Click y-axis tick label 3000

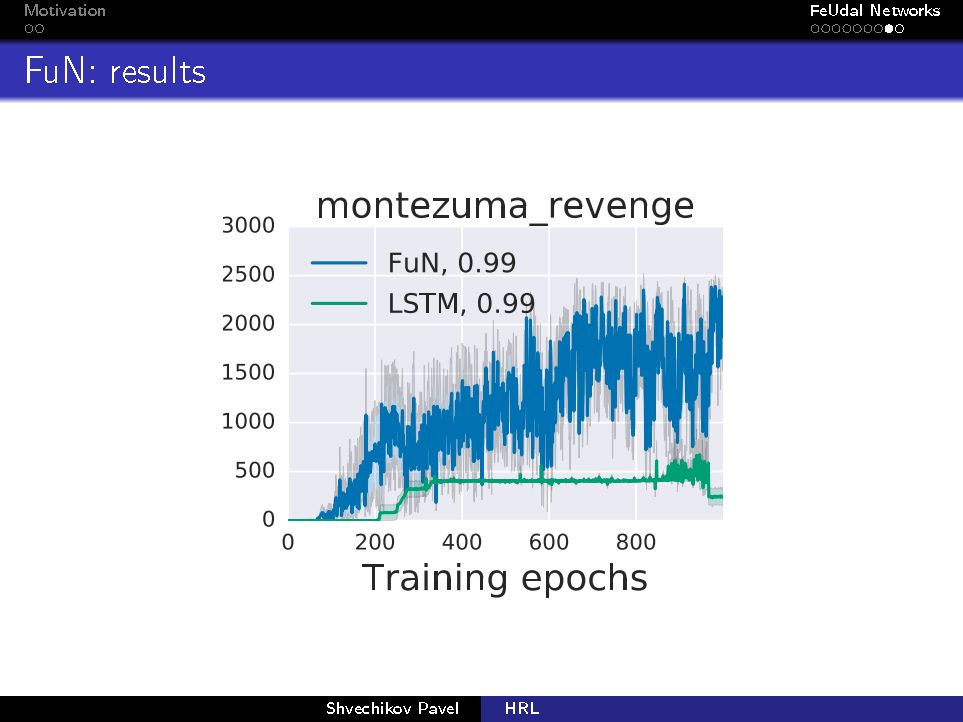coord(248,225)
